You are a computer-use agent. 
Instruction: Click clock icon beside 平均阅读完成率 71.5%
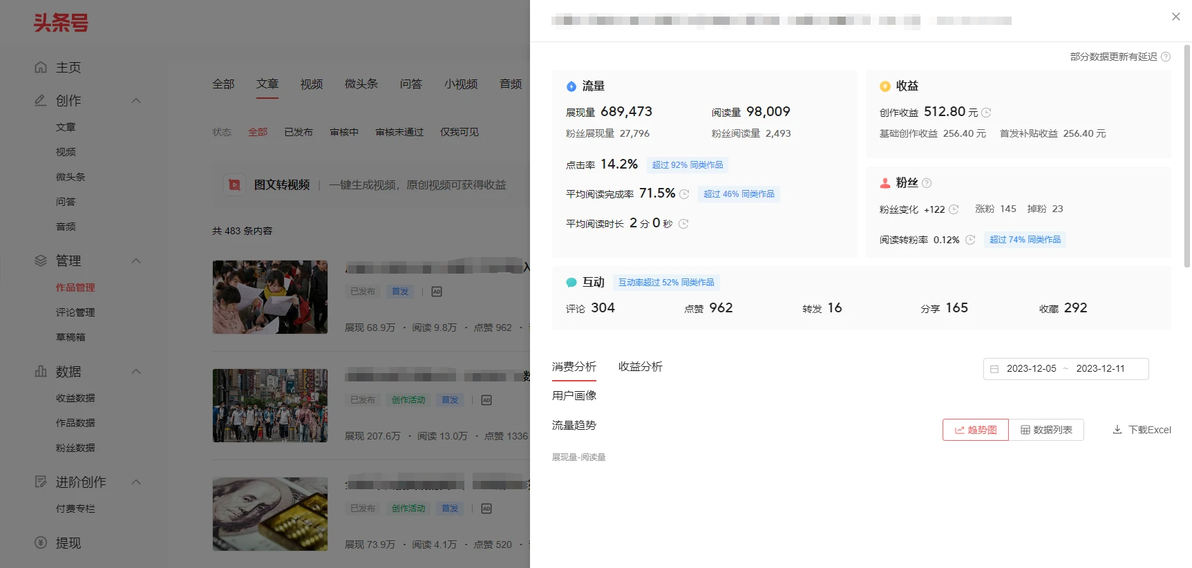[x=684, y=194]
